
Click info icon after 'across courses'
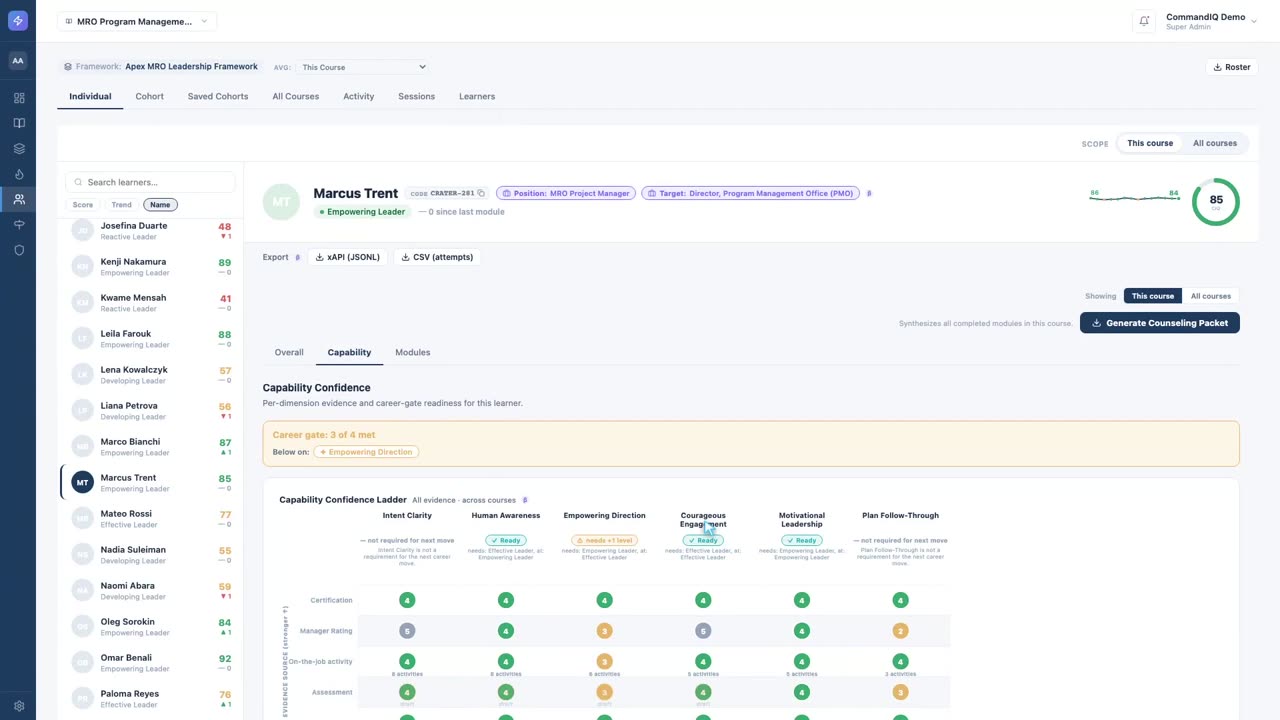(x=525, y=500)
